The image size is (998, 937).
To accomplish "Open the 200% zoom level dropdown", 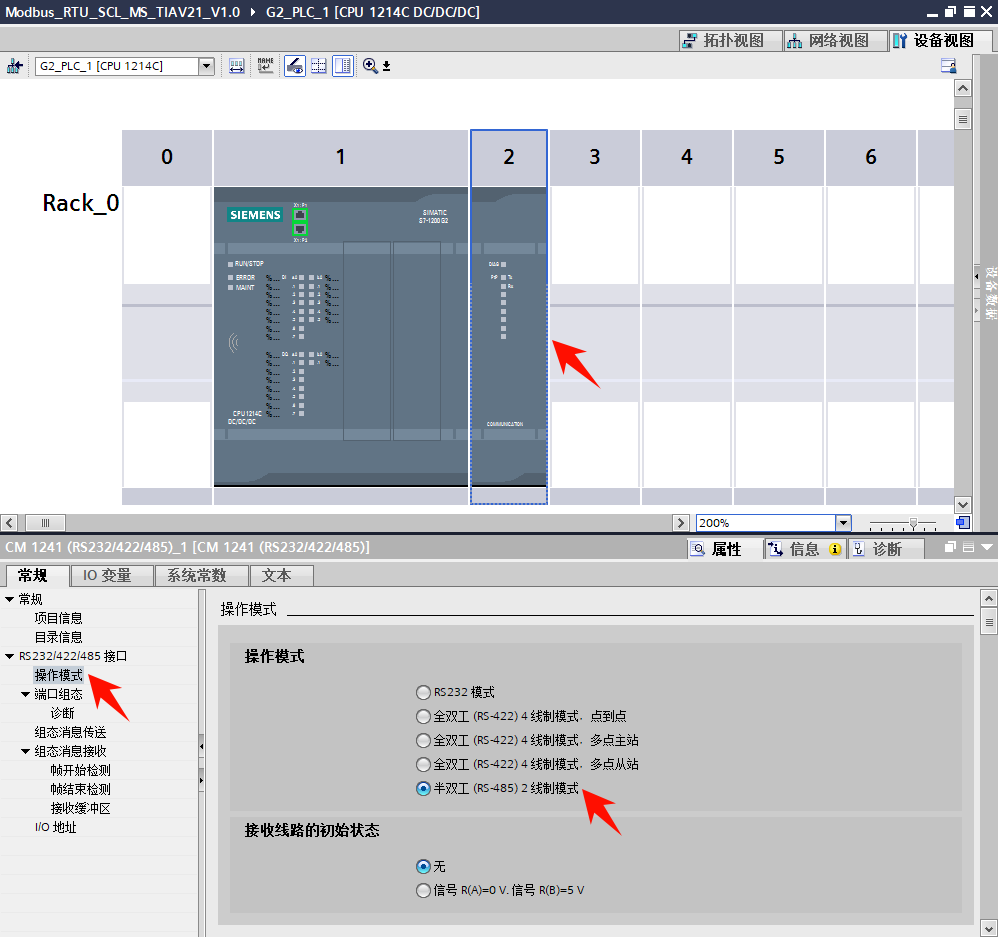I will coord(843,523).
